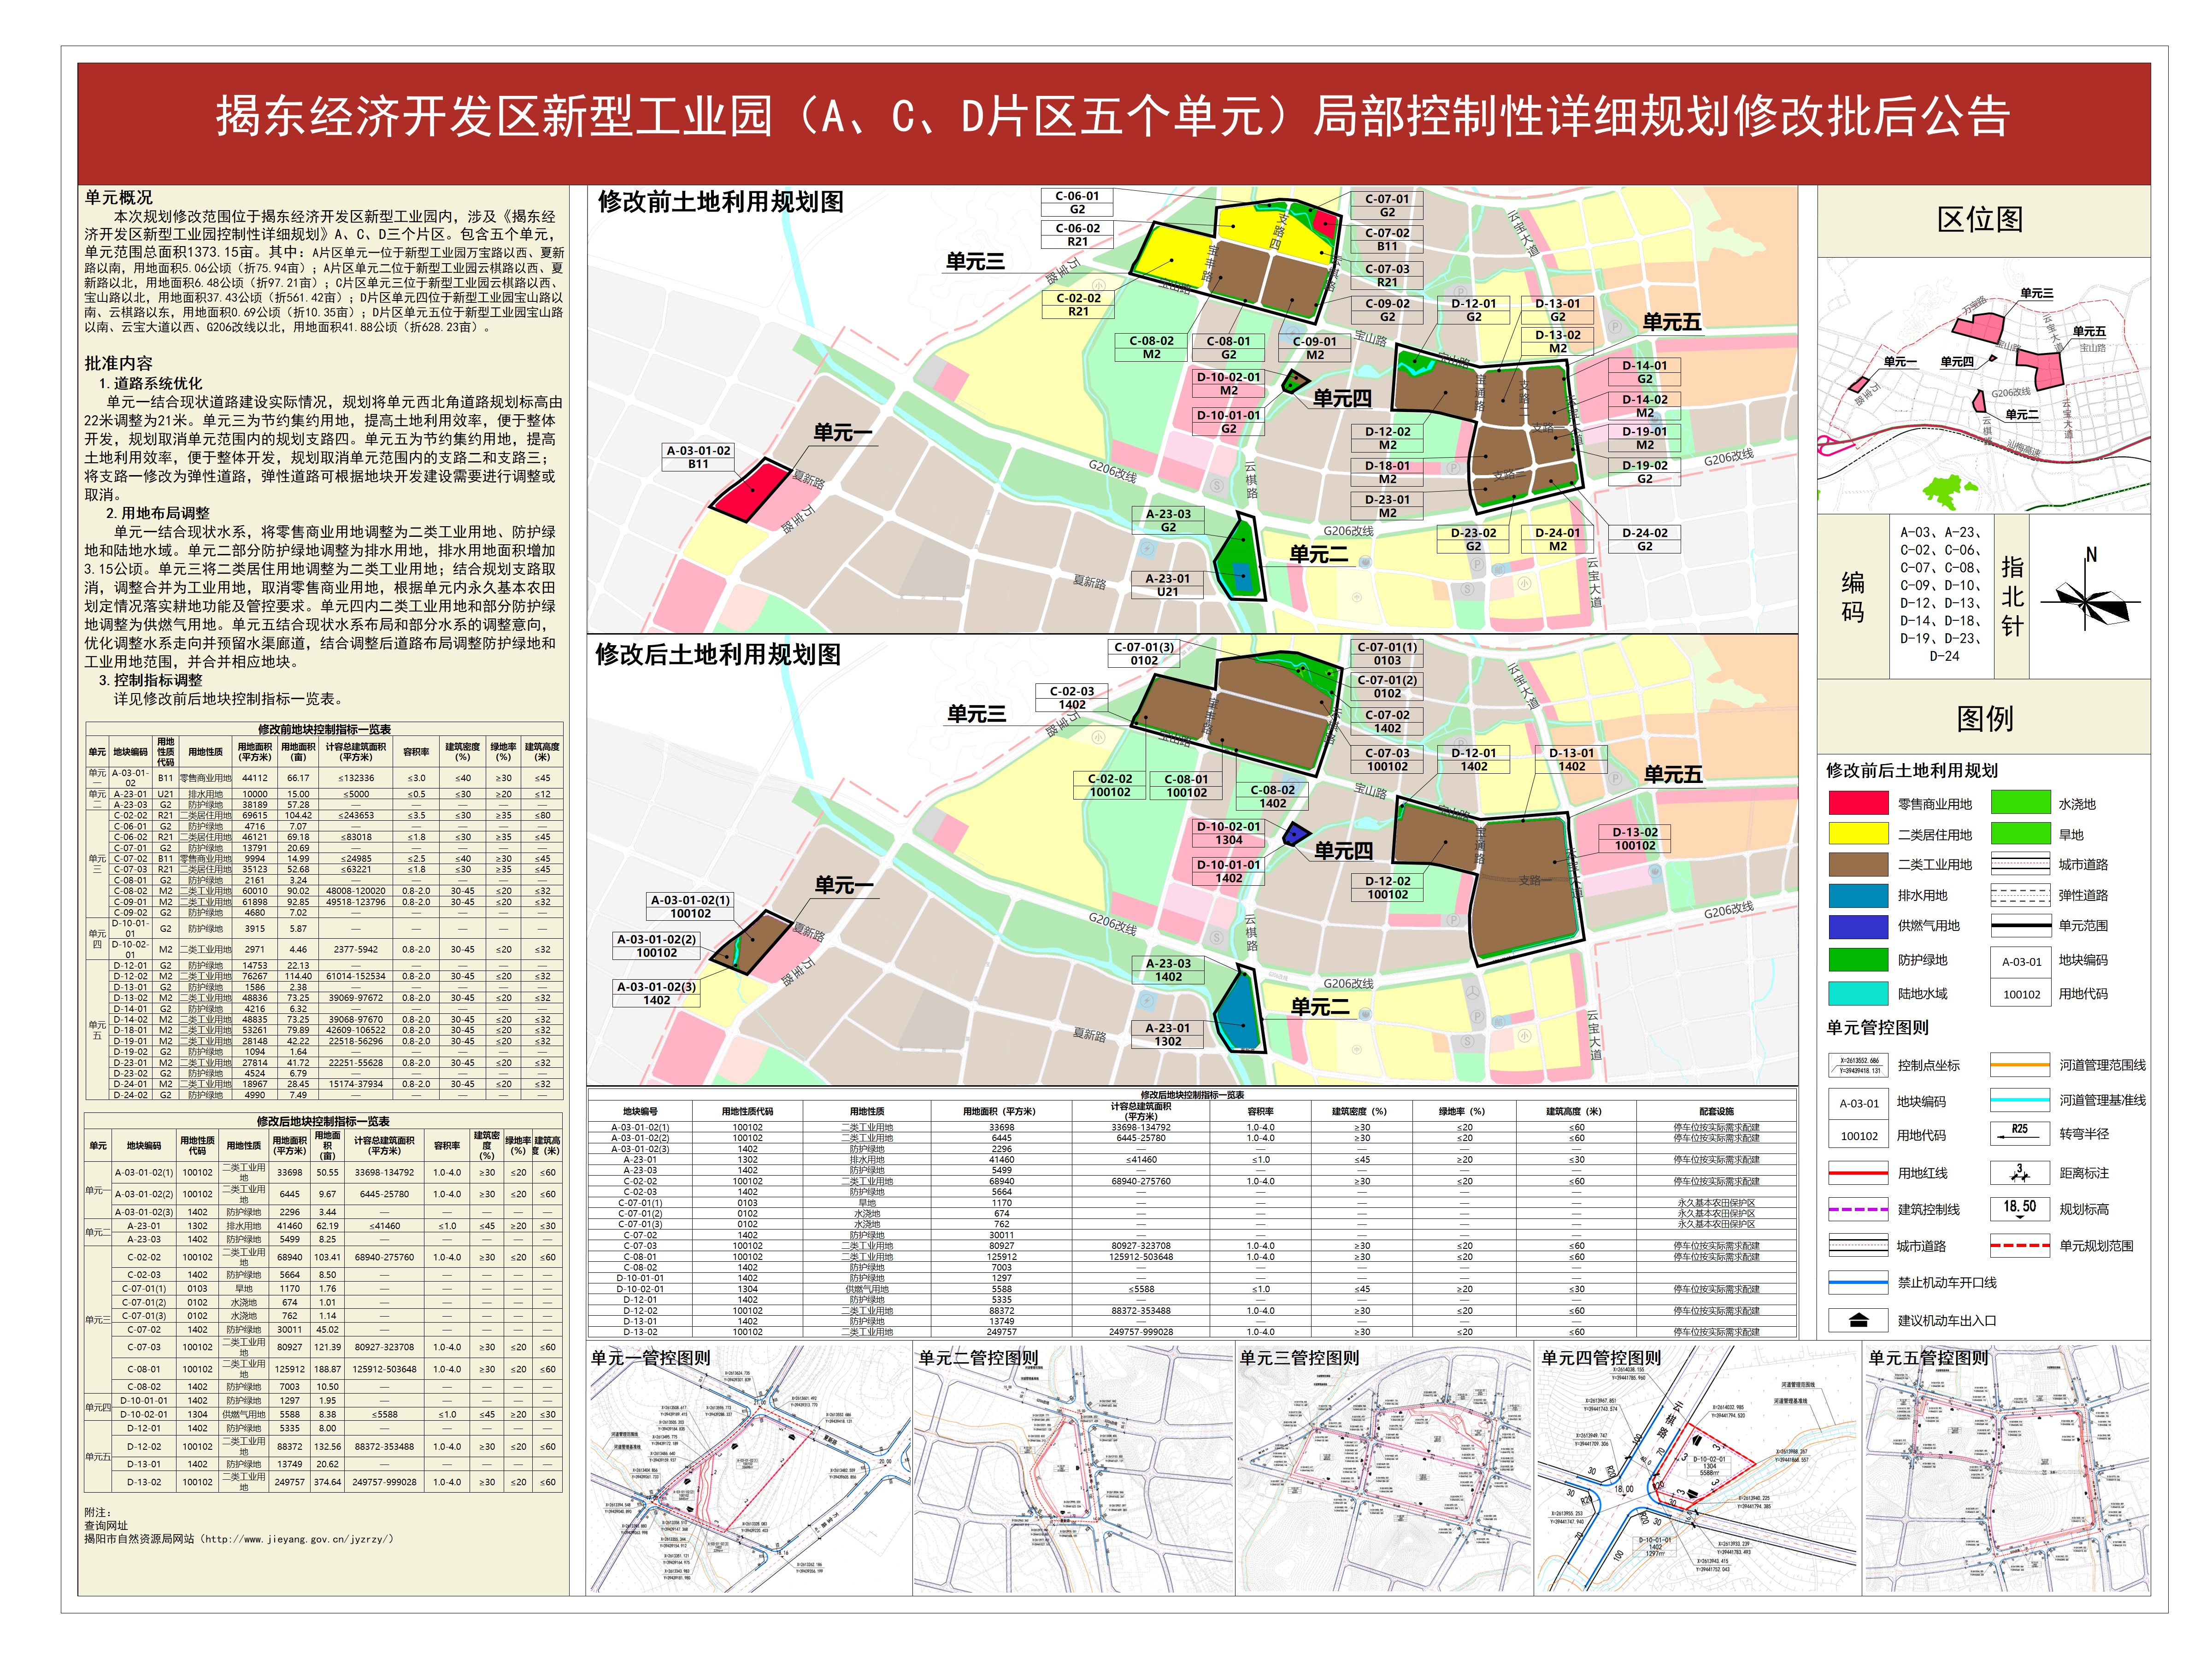This screenshot has width=2212, height=1659.
Task: Click the blue 排水用地 legend swatch
Action: [1858, 895]
